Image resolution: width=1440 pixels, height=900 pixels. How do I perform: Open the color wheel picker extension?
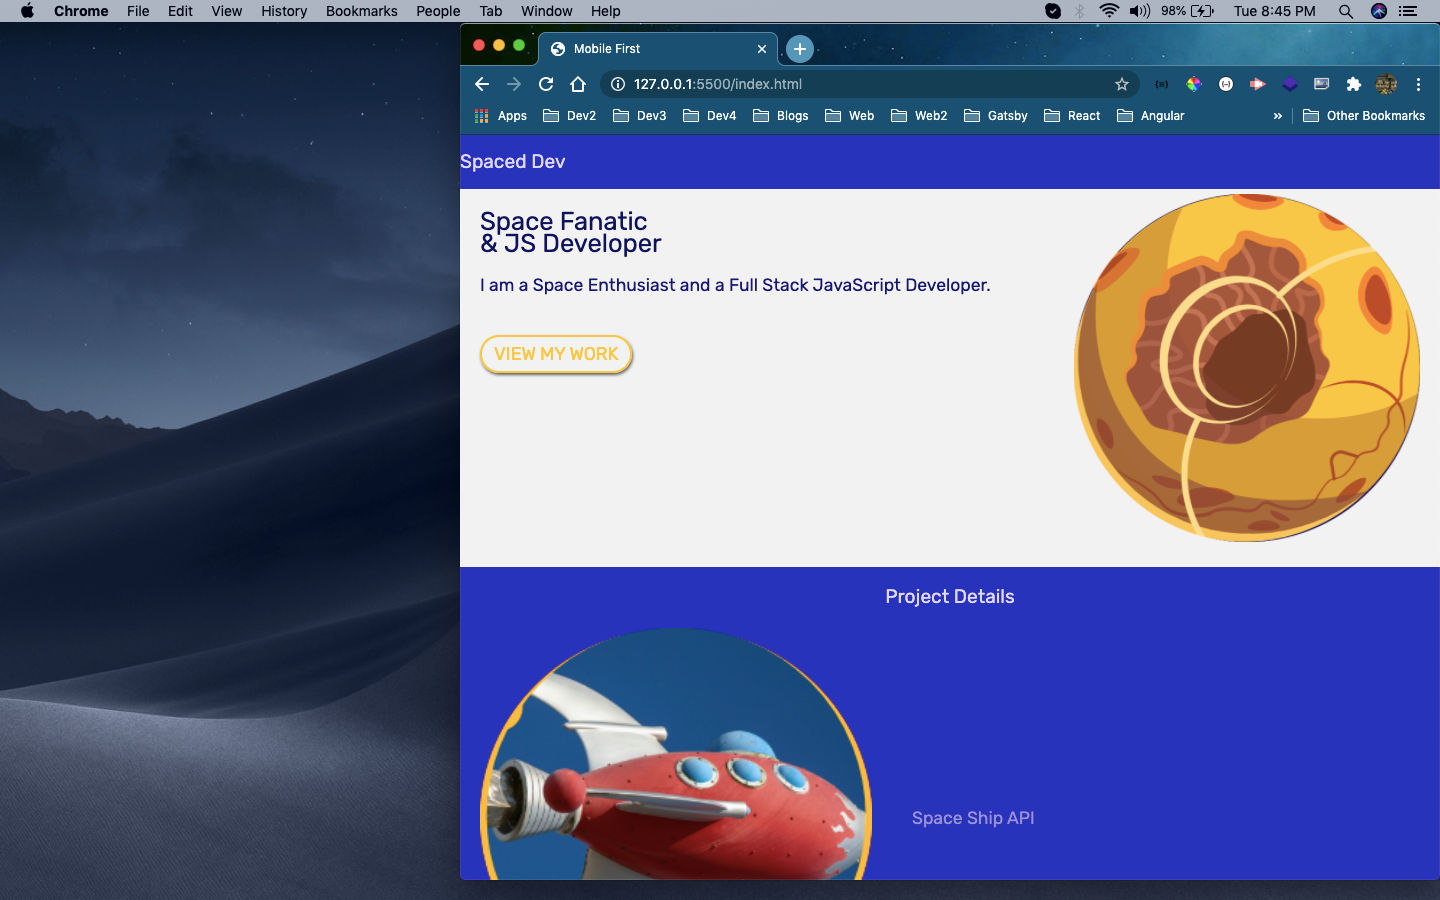click(x=1194, y=84)
